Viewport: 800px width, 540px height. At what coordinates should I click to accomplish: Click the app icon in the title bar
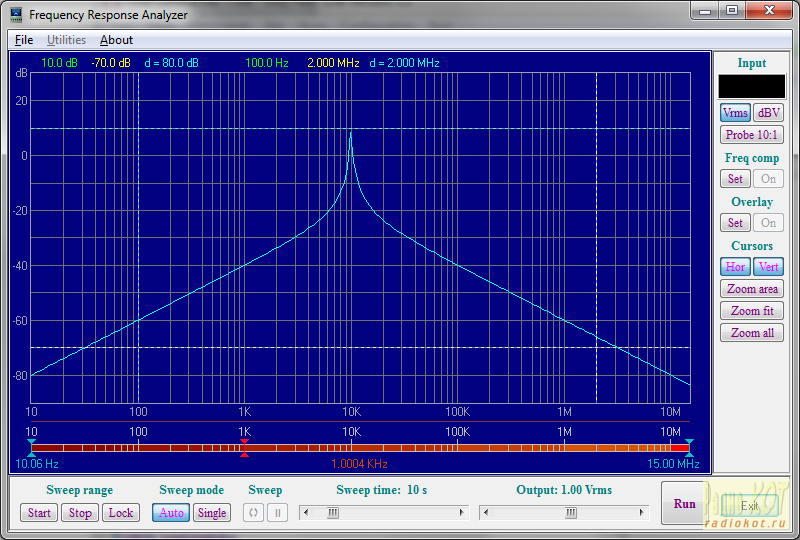(x=16, y=15)
